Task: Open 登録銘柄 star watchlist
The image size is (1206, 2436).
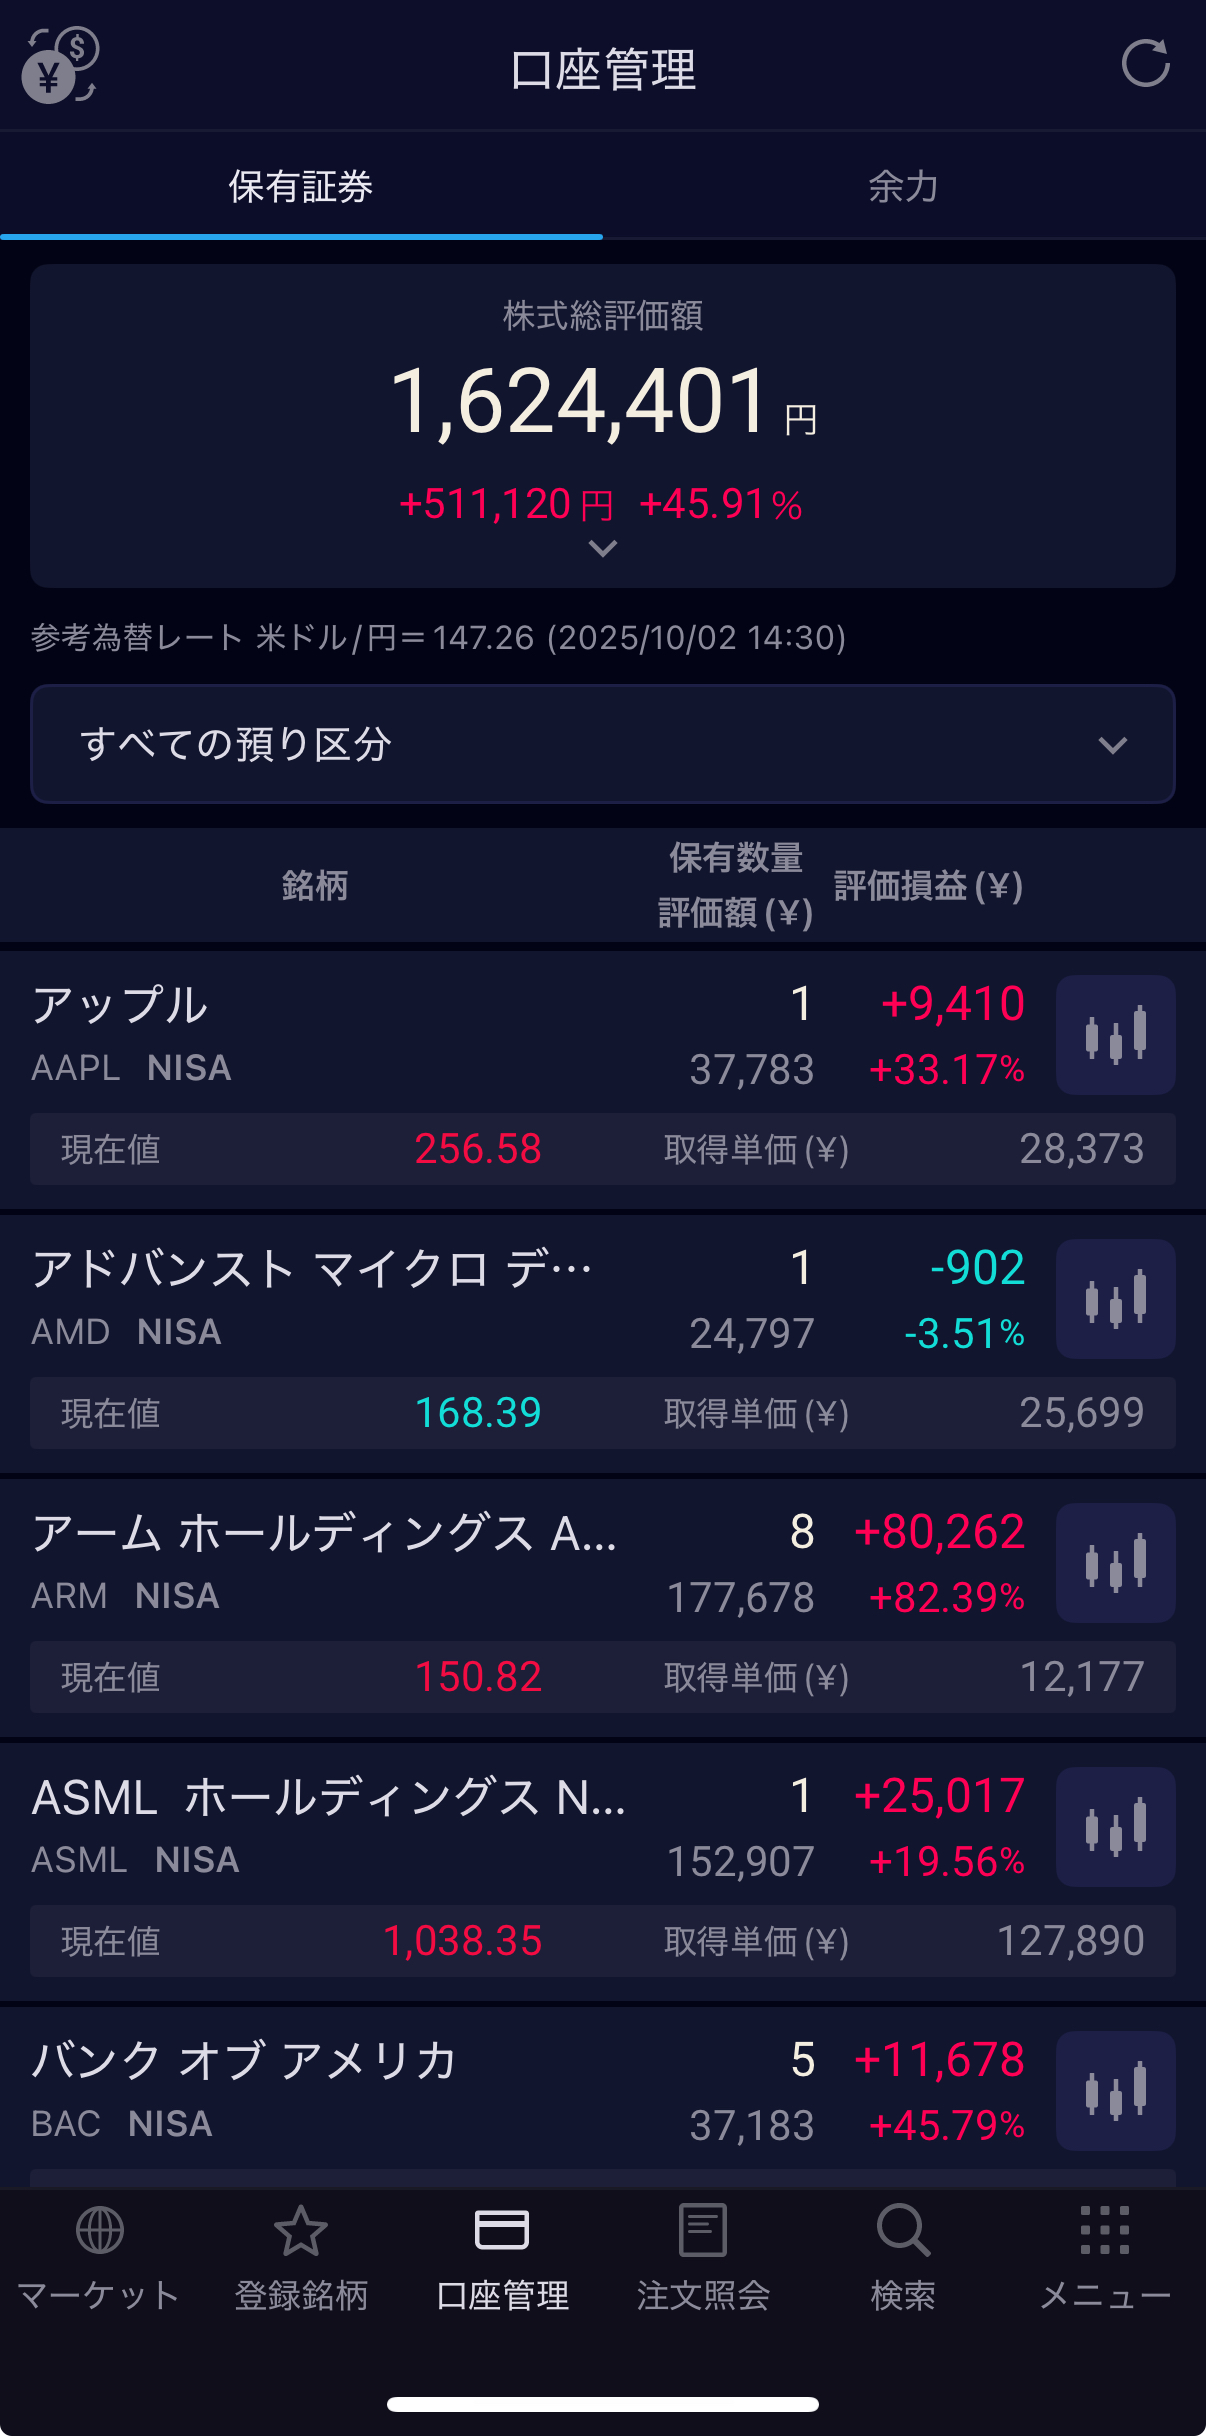Action: pyautogui.click(x=301, y=2250)
